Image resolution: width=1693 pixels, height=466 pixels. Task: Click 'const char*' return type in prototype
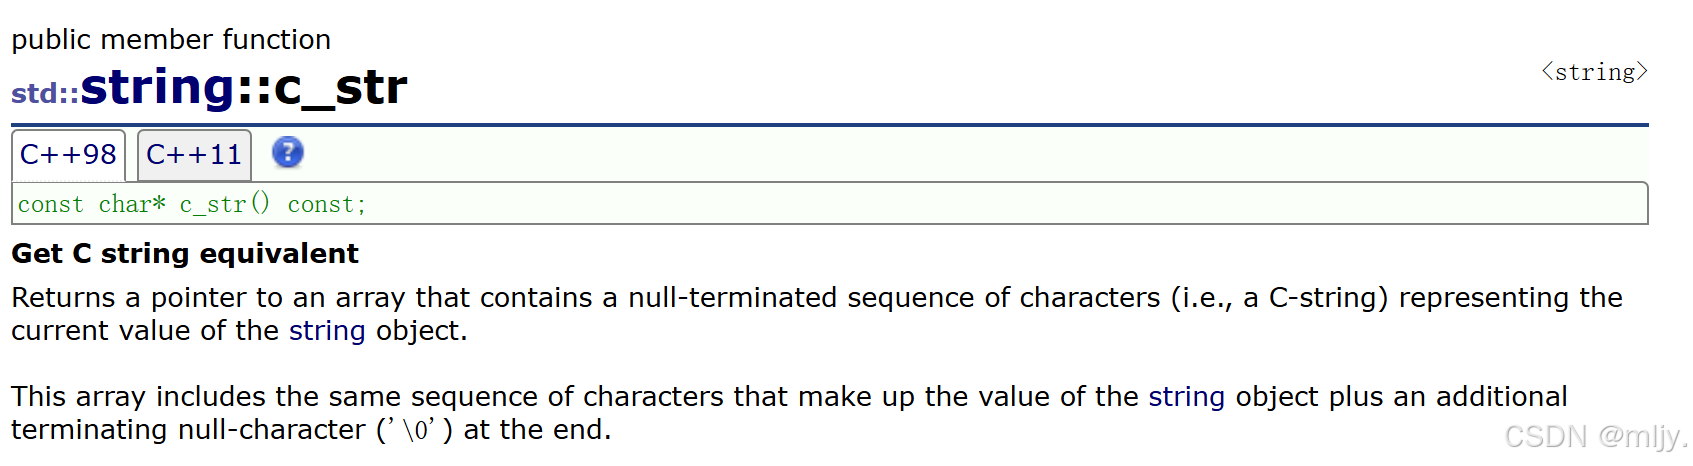92,204
